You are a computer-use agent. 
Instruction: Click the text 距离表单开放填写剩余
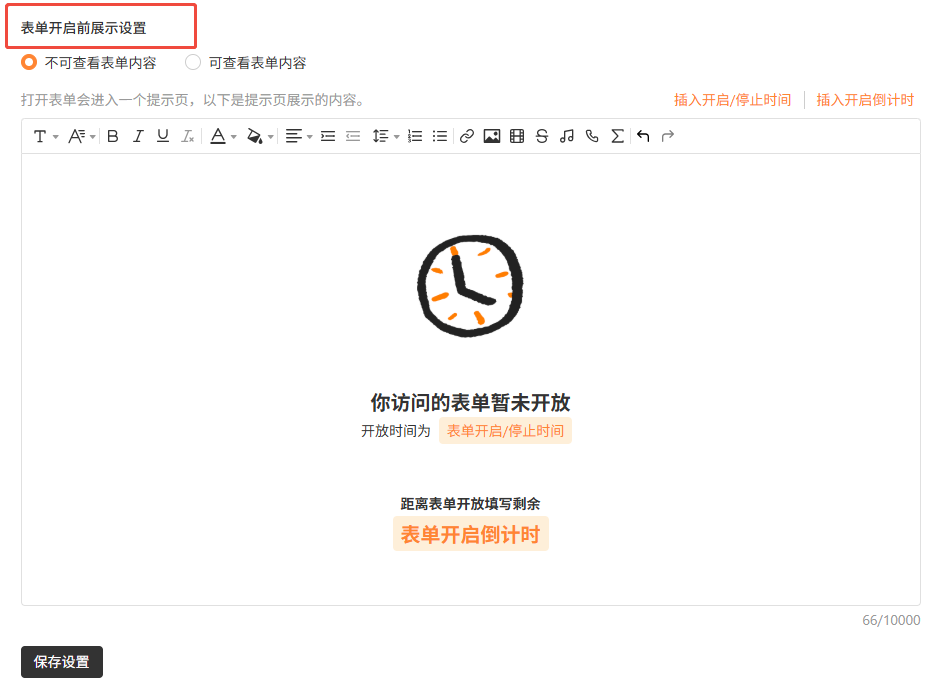470,504
